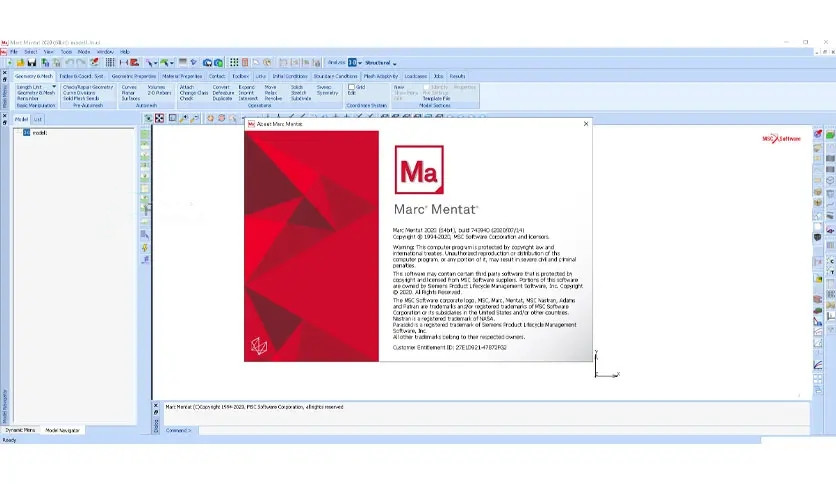This screenshot has height=484, width=836.
Task: Click the red-and-blue picture icon in the toolbar
Action: (x=134, y=62)
